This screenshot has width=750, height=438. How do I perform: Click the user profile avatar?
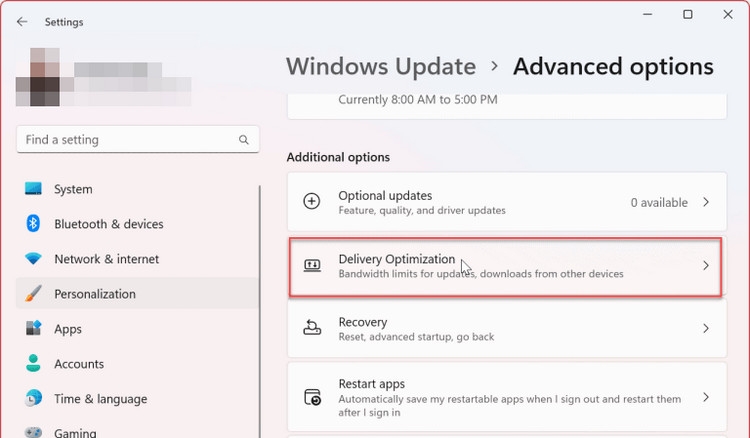click(38, 77)
